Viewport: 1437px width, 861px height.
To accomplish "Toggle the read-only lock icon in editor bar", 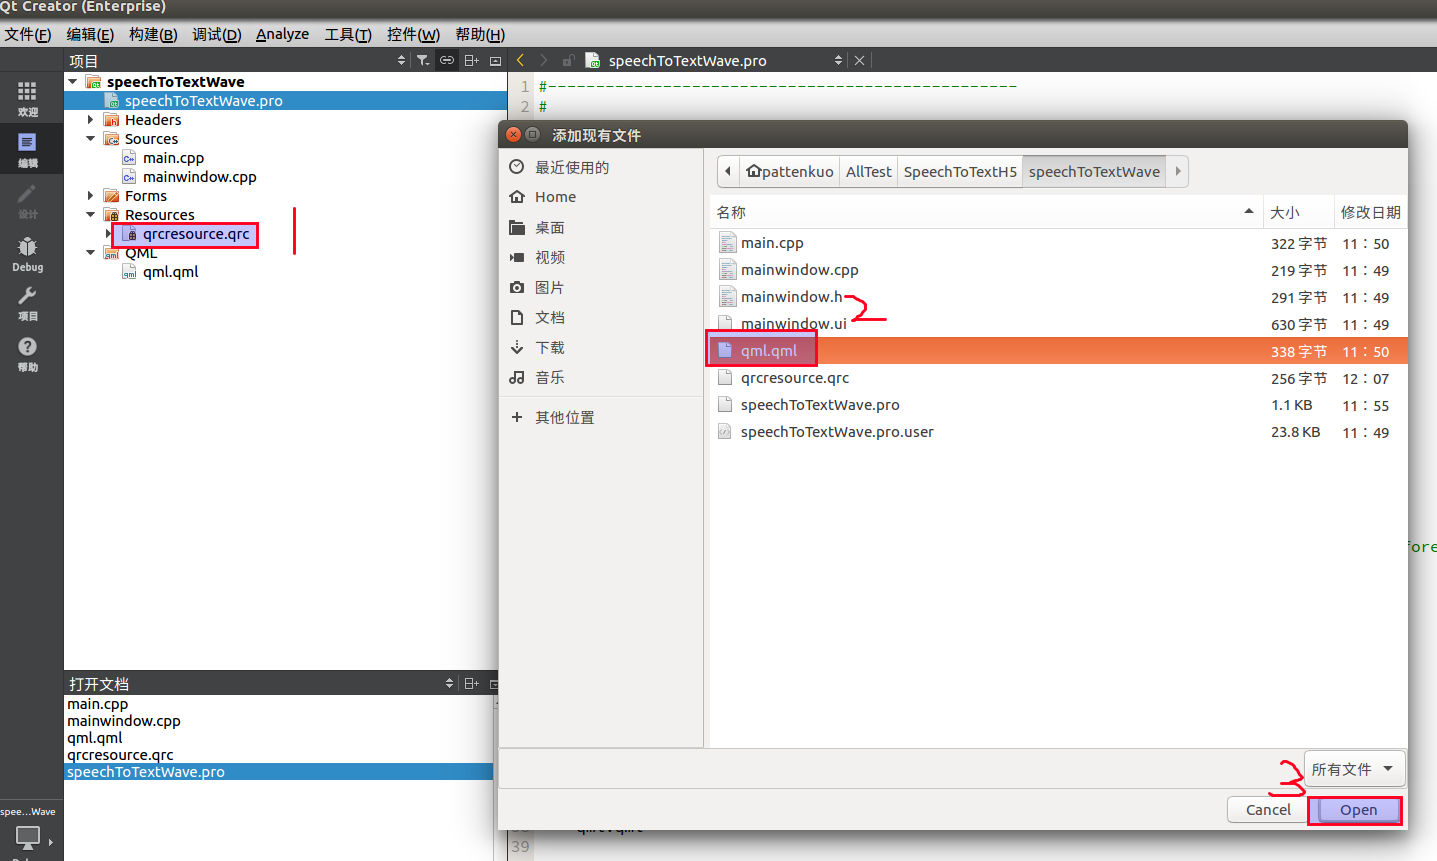I will (x=568, y=60).
